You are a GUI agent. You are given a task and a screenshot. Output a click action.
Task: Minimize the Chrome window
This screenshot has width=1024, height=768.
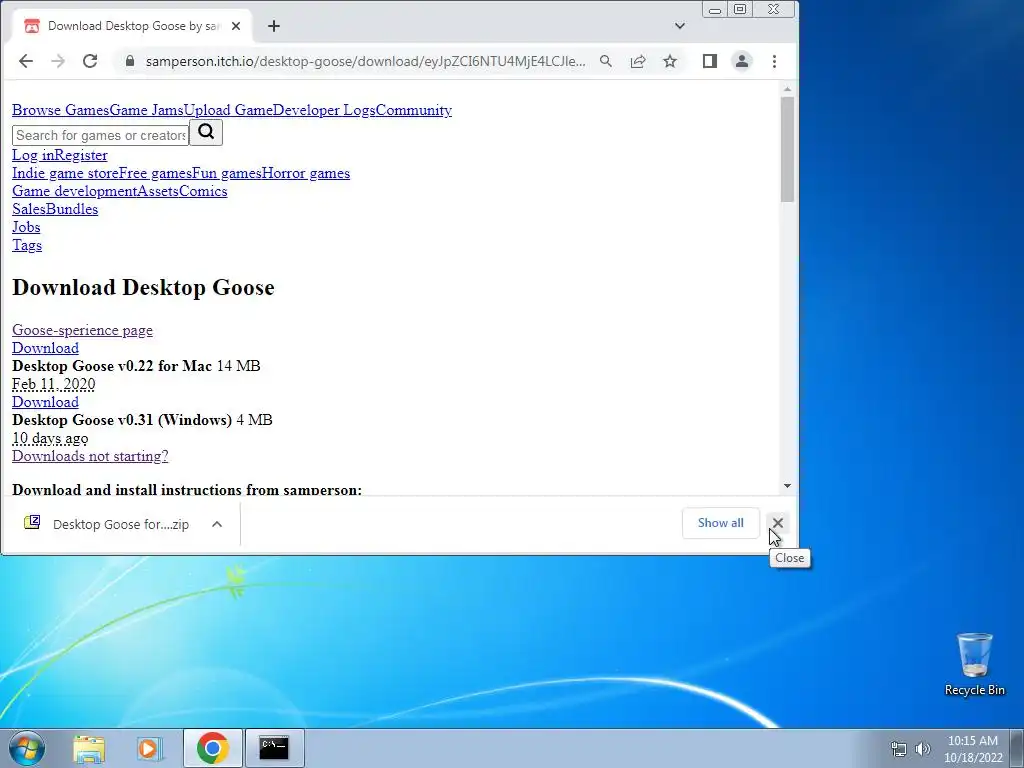[x=715, y=9]
